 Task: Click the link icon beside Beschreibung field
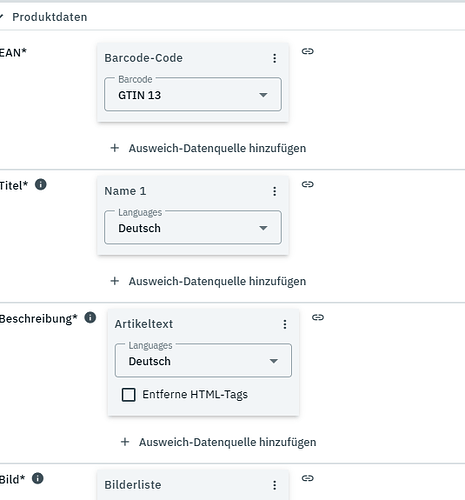click(x=318, y=317)
